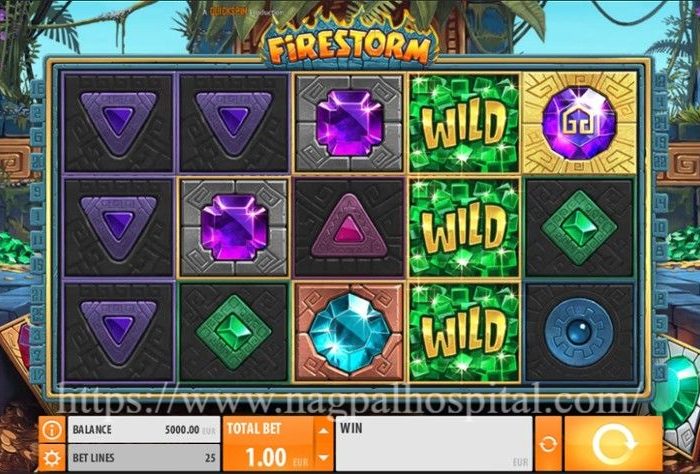This screenshot has width=700, height=474.
Task: Click the purple gem in top row
Action: pyautogui.click(x=349, y=123)
